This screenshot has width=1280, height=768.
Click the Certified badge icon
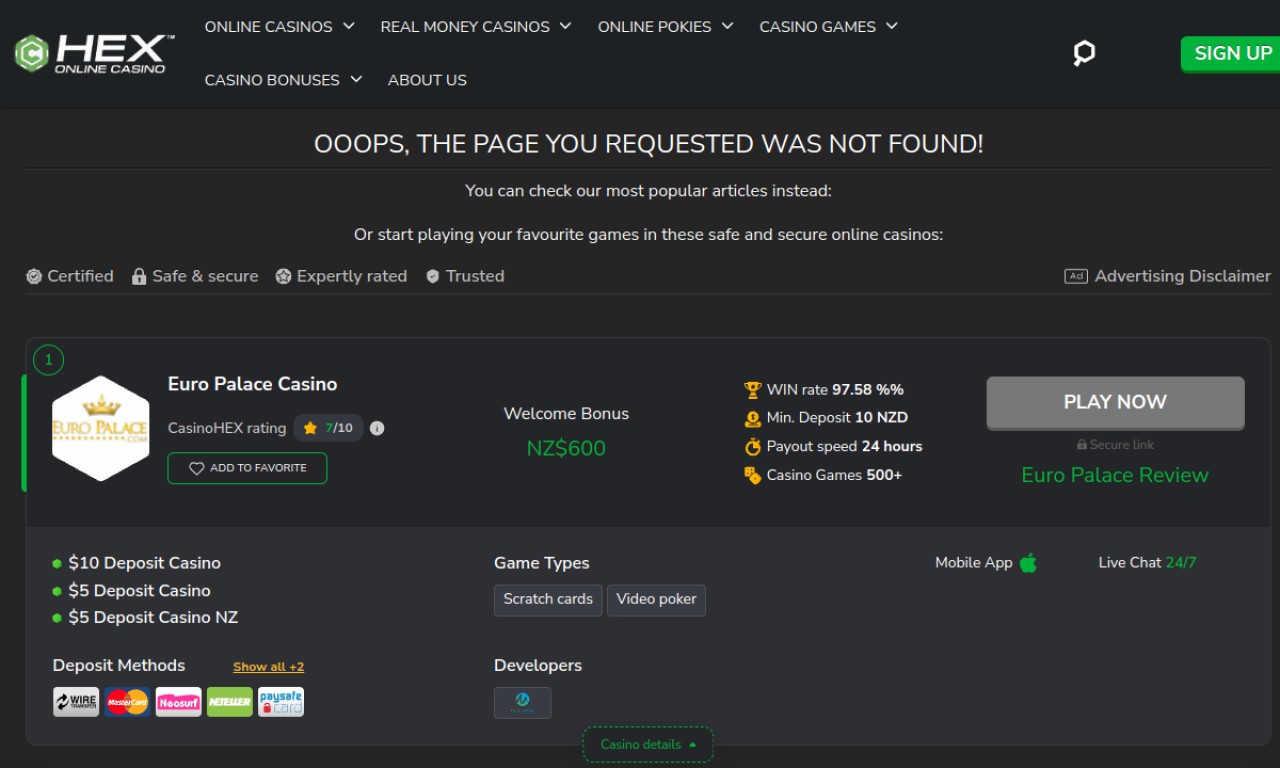(x=34, y=277)
